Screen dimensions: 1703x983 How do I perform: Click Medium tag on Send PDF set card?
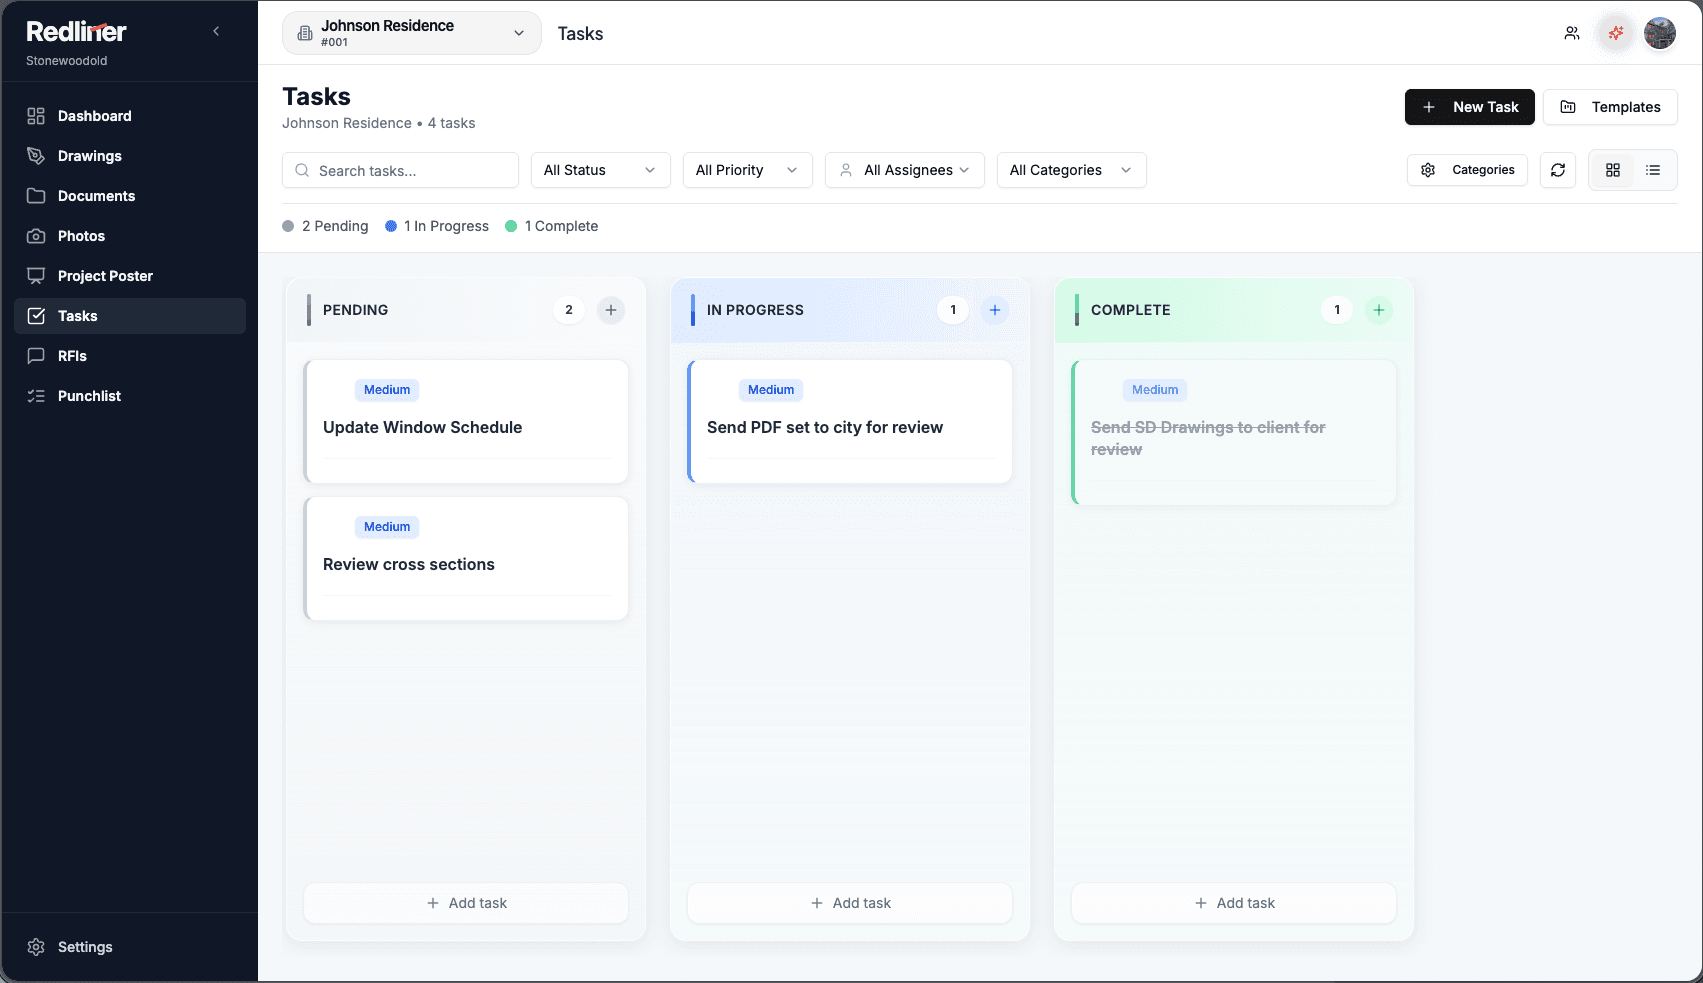(771, 390)
